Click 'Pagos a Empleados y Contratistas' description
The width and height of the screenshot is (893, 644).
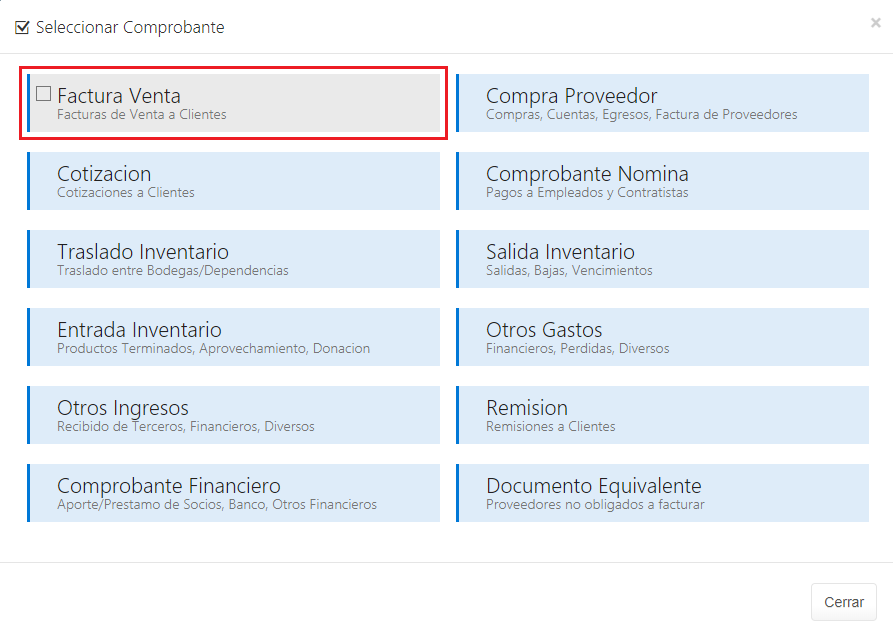click(x=587, y=193)
